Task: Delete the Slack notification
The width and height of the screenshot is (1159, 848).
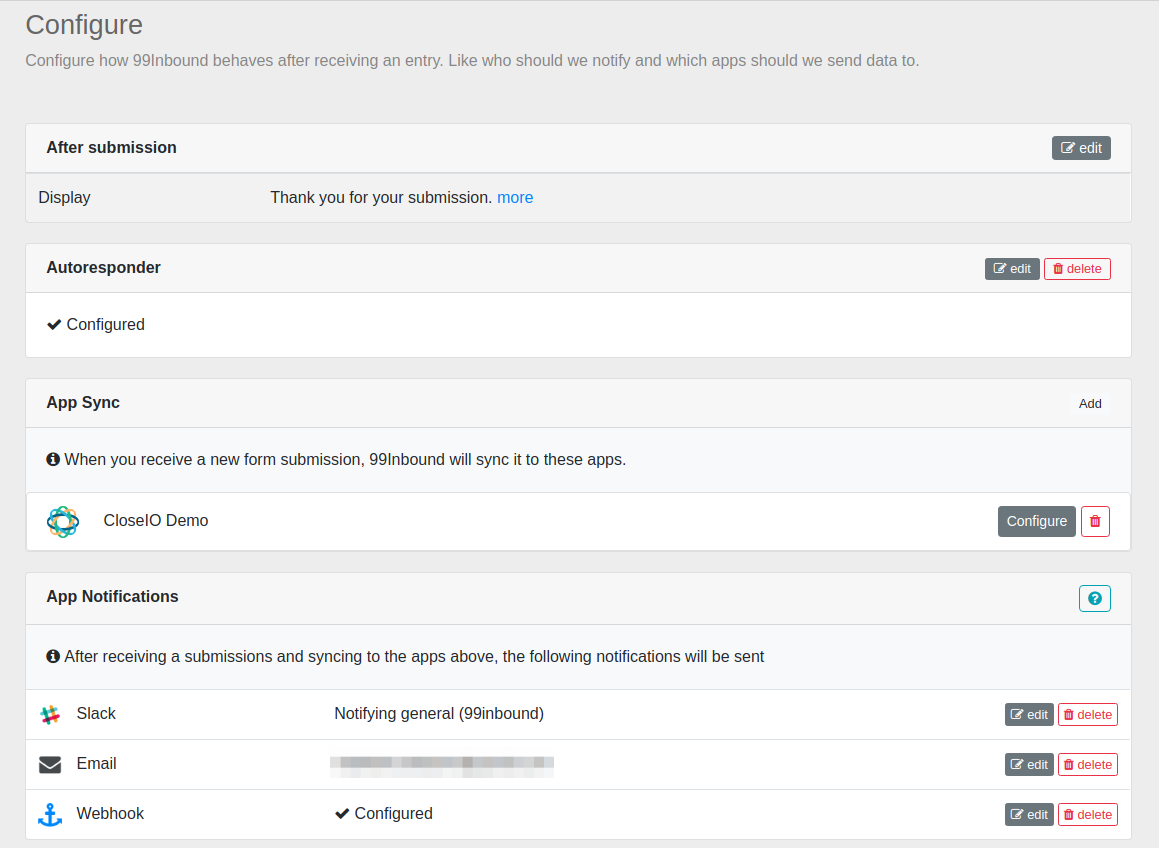Action: pyautogui.click(x=1087, y=715)
